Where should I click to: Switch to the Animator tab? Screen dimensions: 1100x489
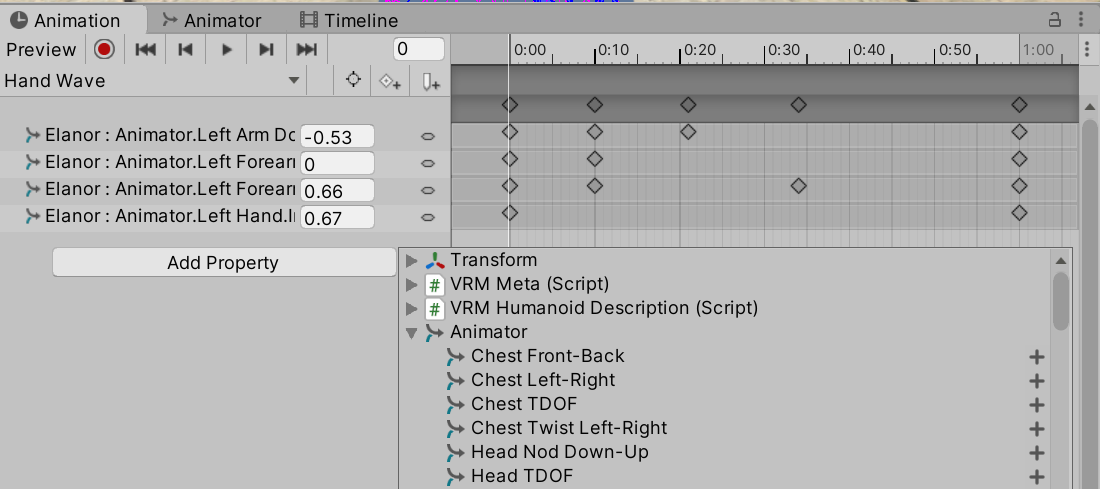tap(210, 20)
